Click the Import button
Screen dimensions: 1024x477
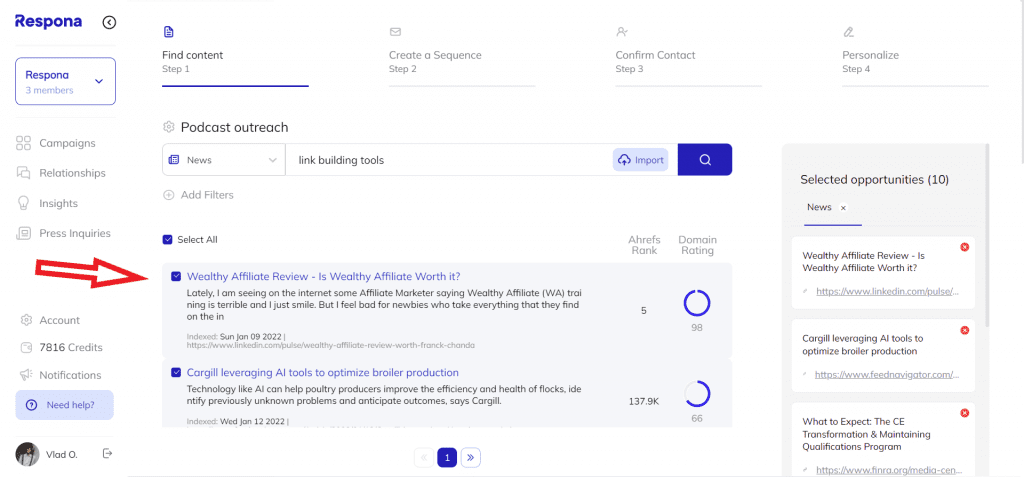coord(641,159)
